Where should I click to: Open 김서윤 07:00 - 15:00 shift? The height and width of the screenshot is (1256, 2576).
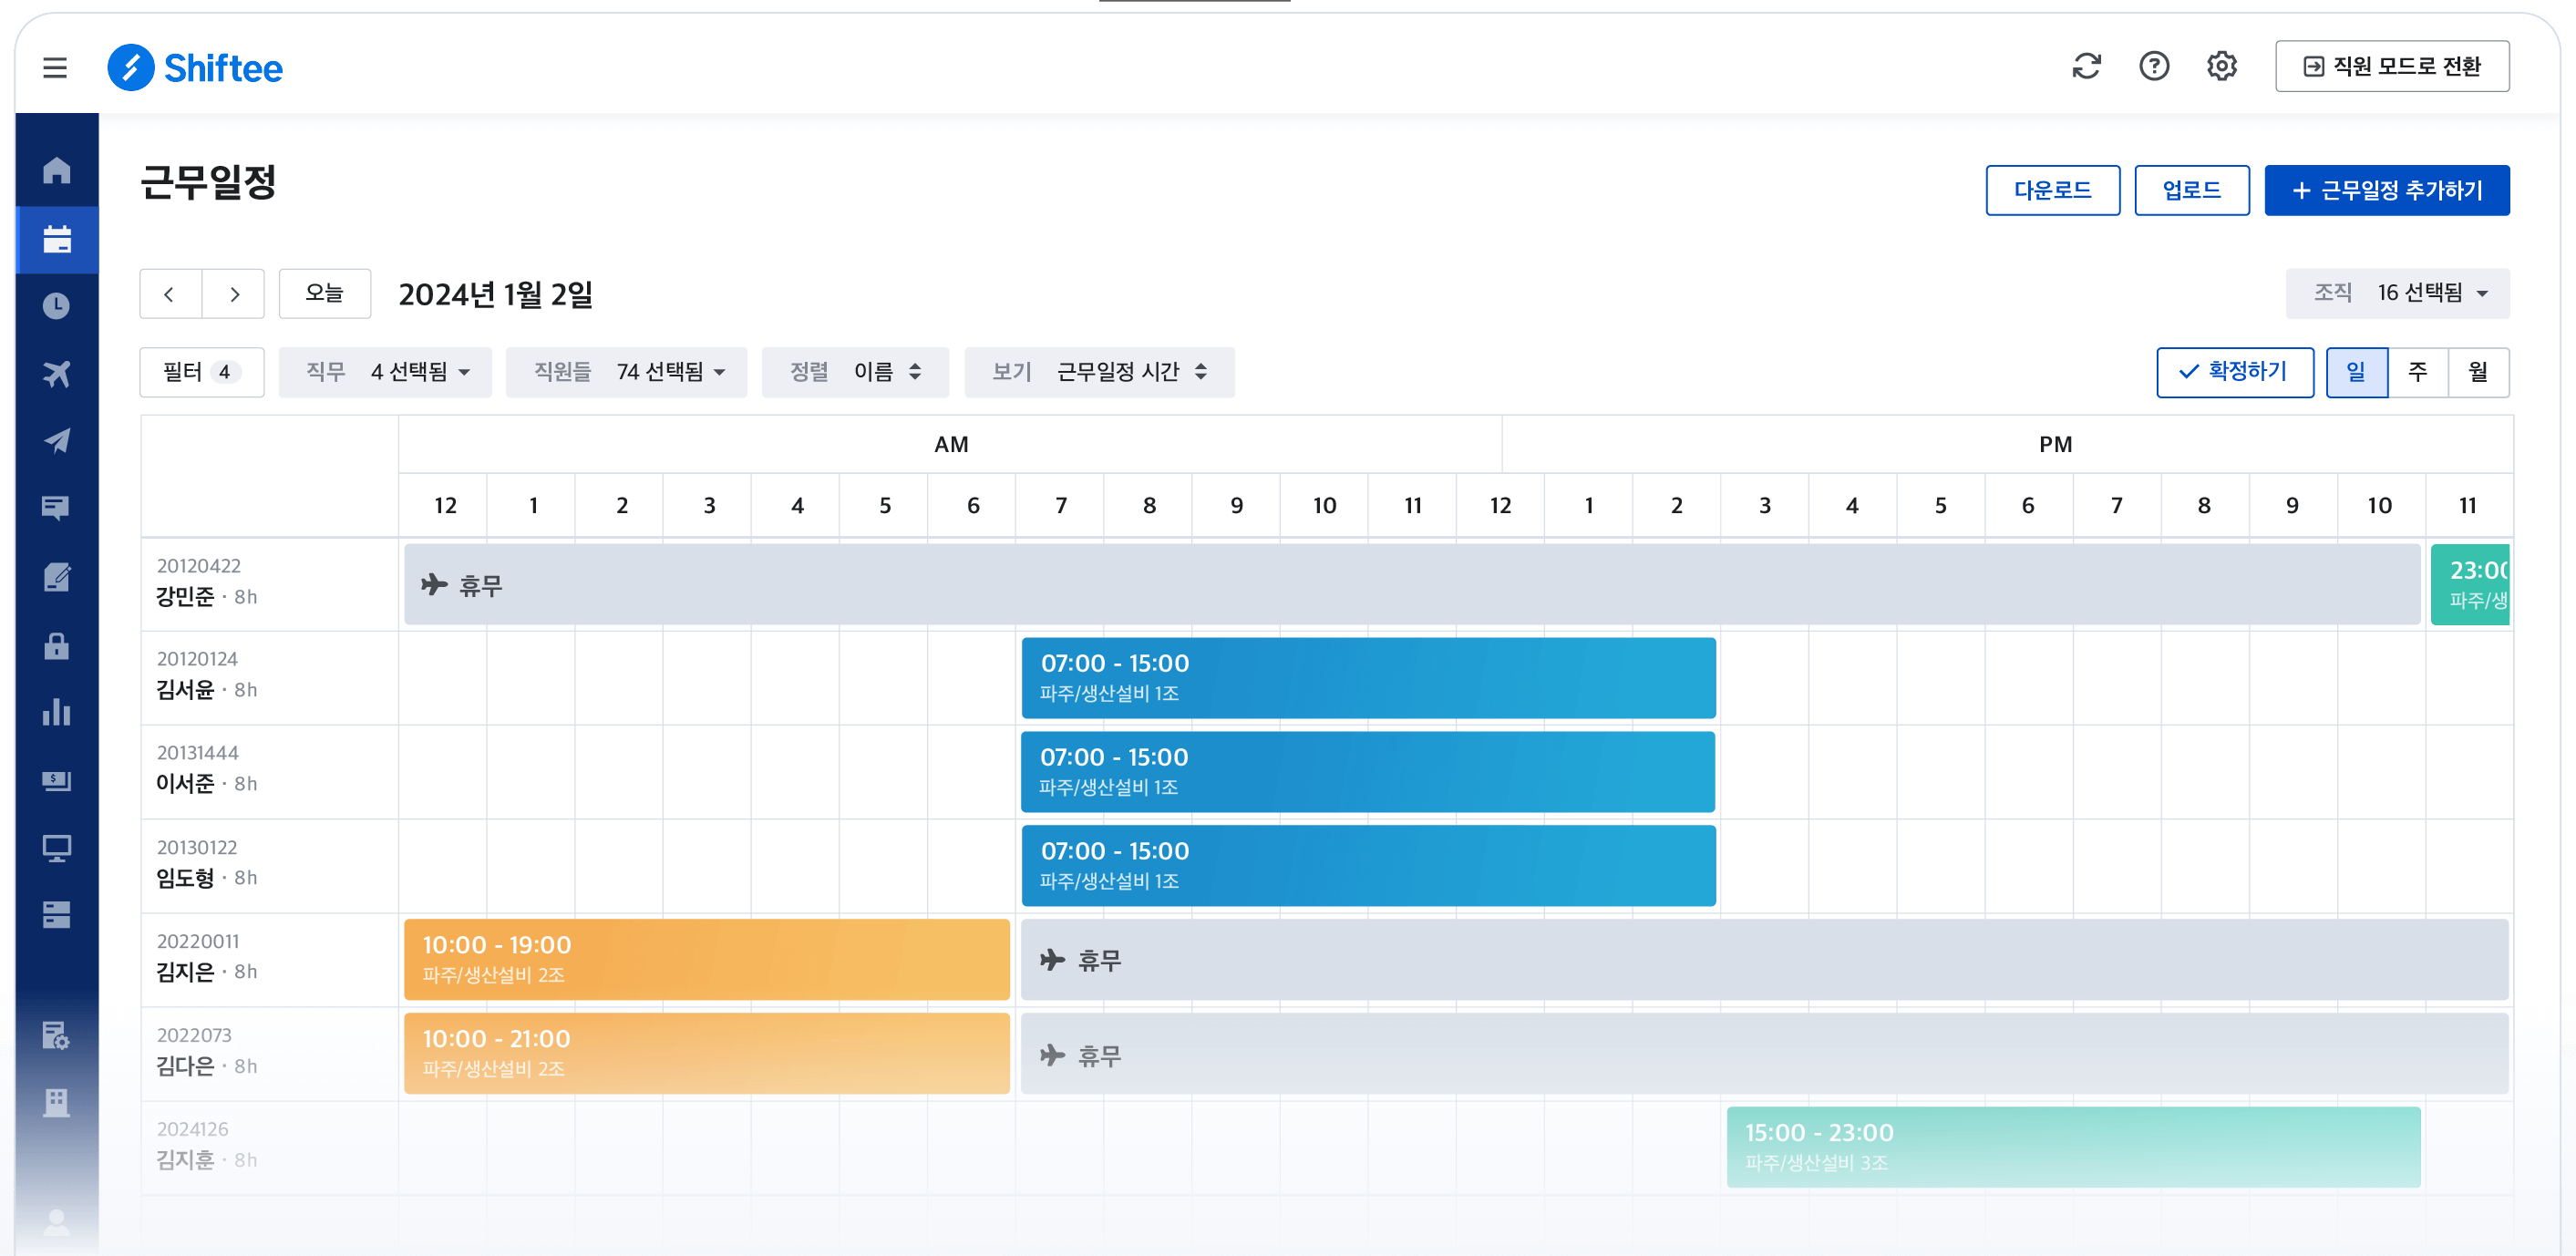[1368, 678]
